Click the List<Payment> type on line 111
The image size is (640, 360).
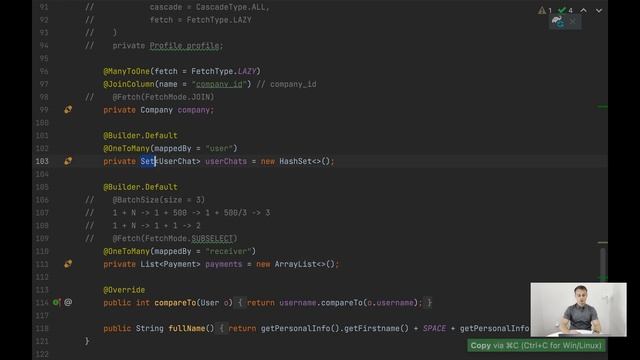[x=170, y=264]
